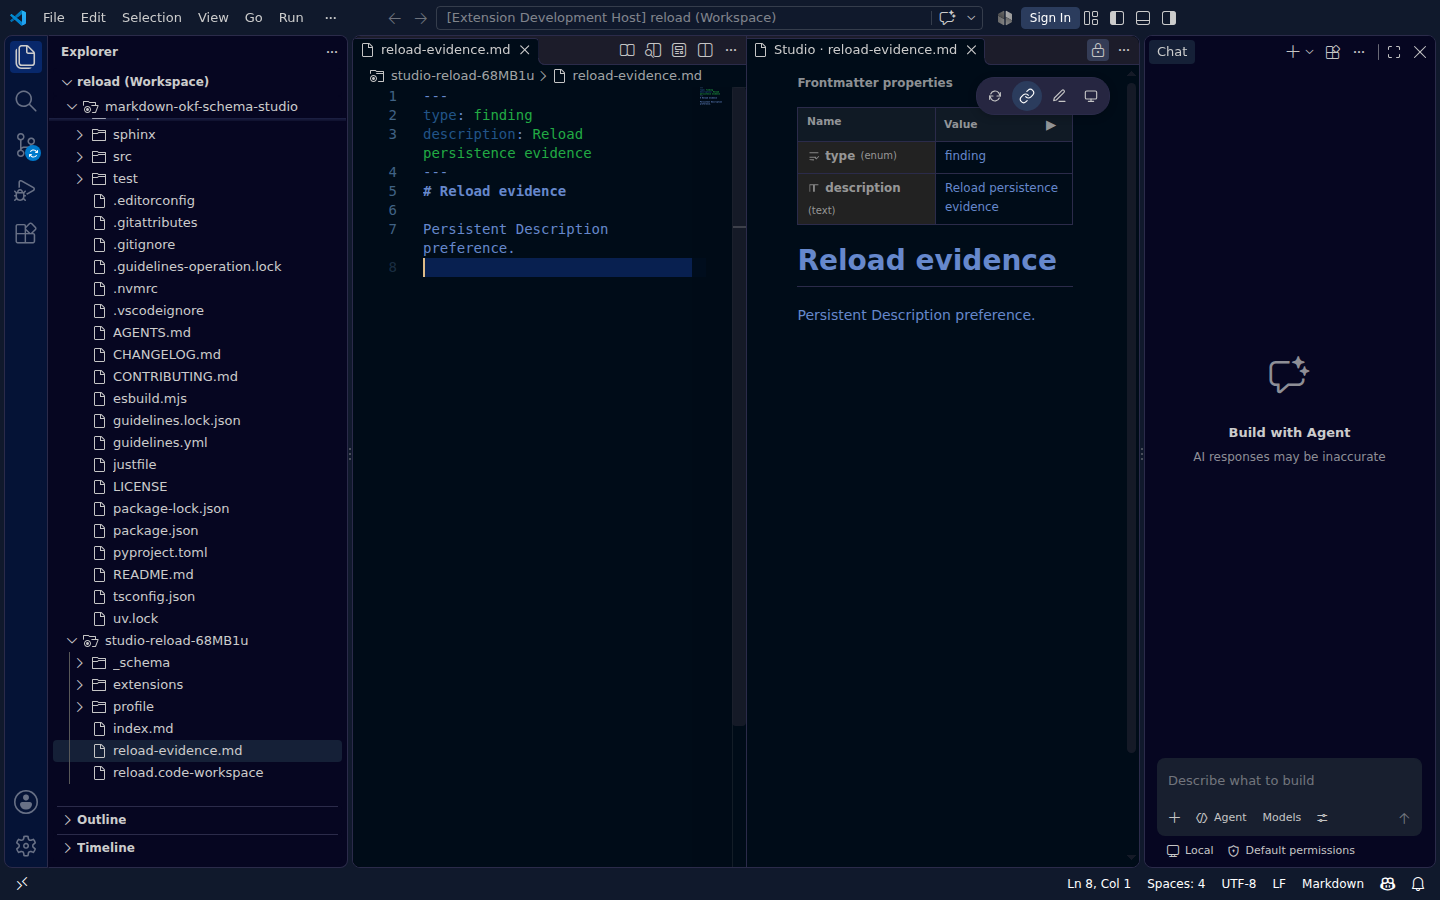This screenshot has width=1440, height=900.
Task: Click the open preview icon in editor toolbar
Action: (653, 50)
